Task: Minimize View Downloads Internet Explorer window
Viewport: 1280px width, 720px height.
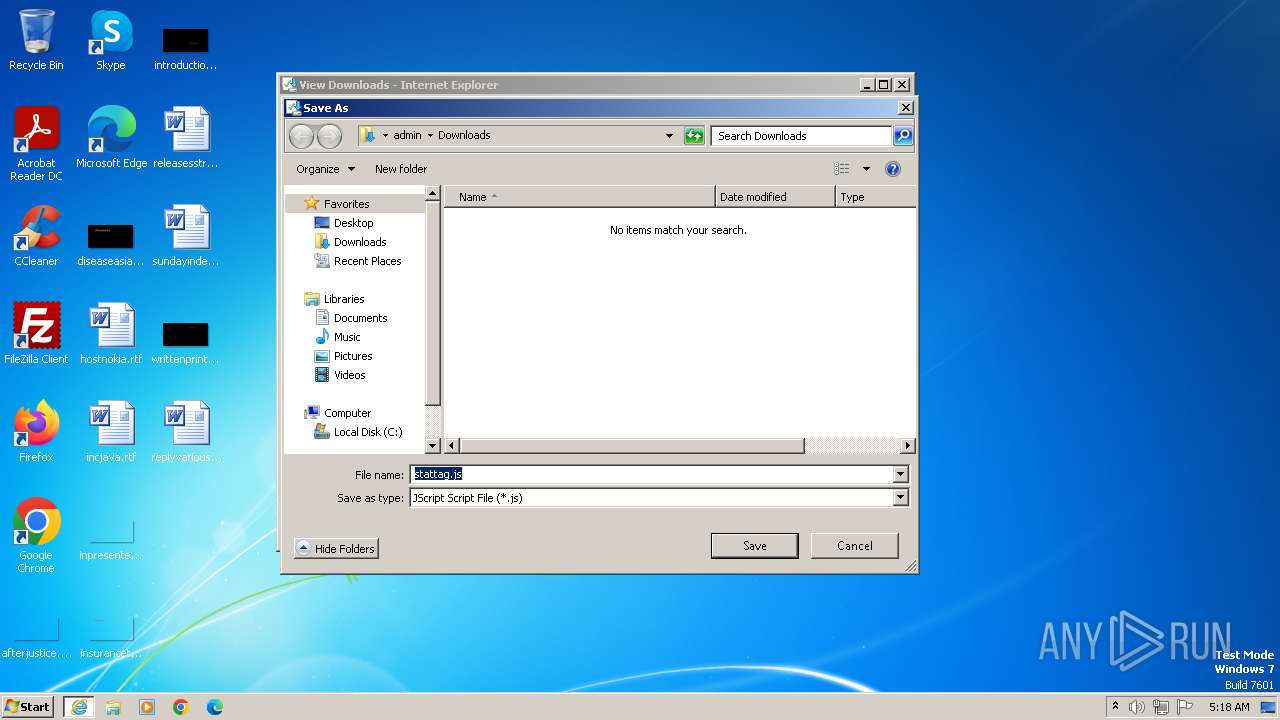Action: coord(867,85)
